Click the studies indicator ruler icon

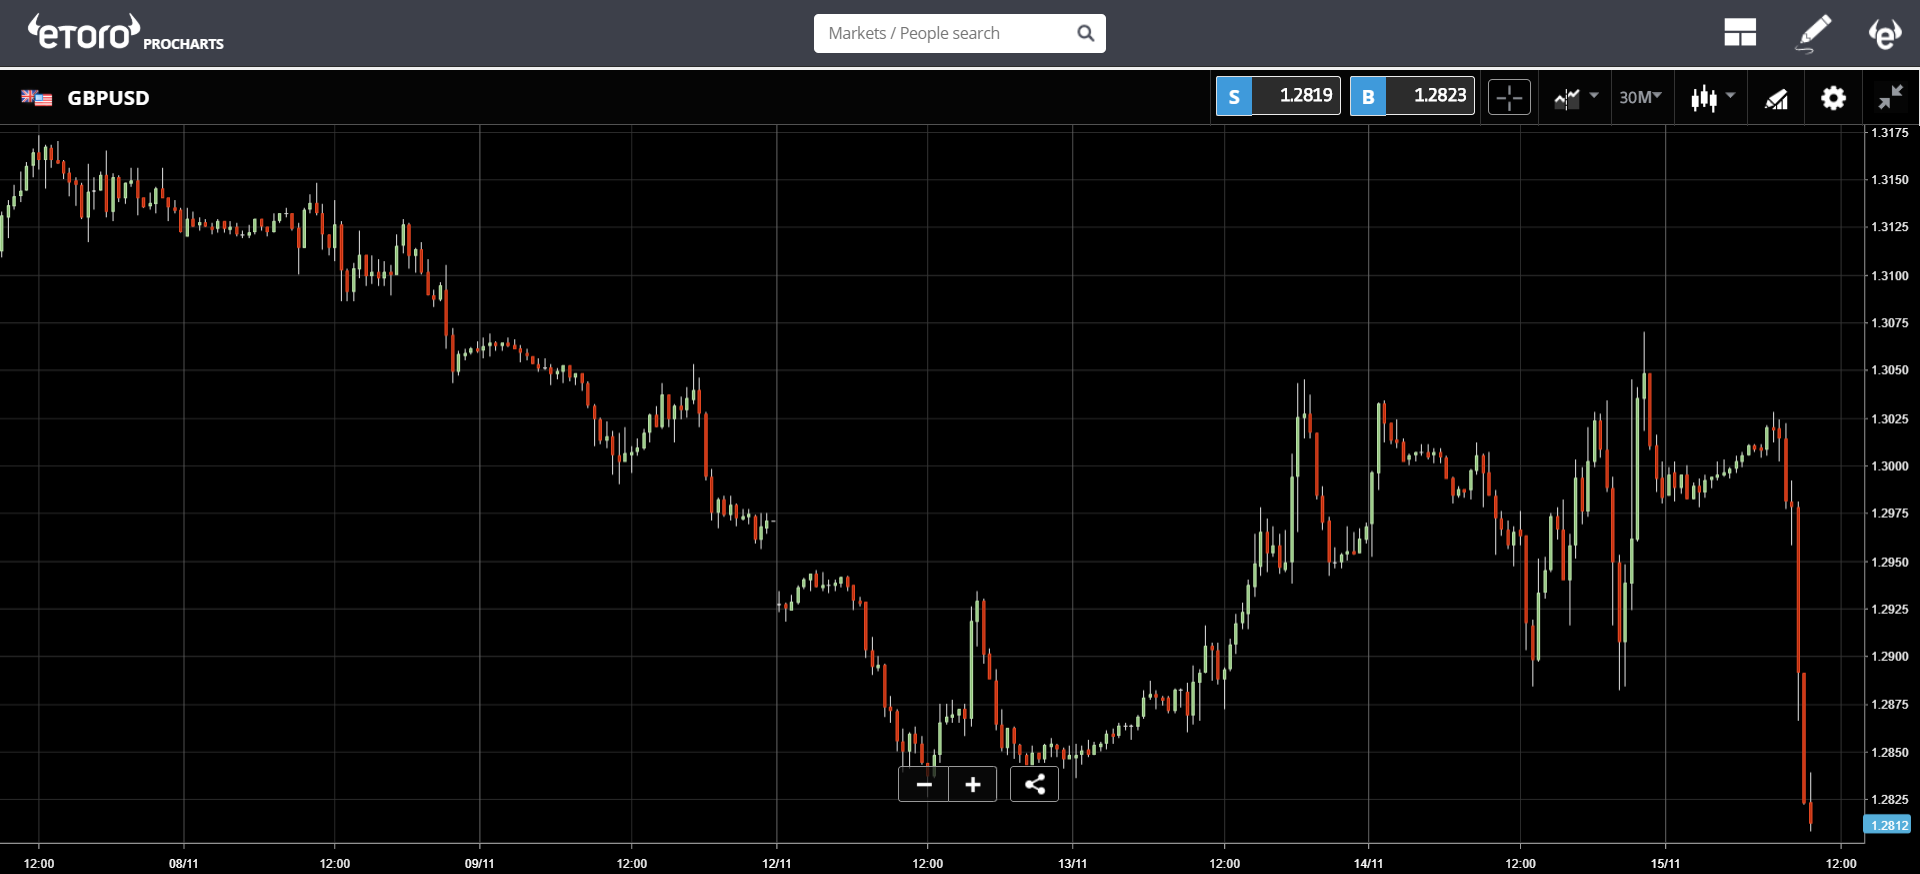click(x=1776, y=98)
